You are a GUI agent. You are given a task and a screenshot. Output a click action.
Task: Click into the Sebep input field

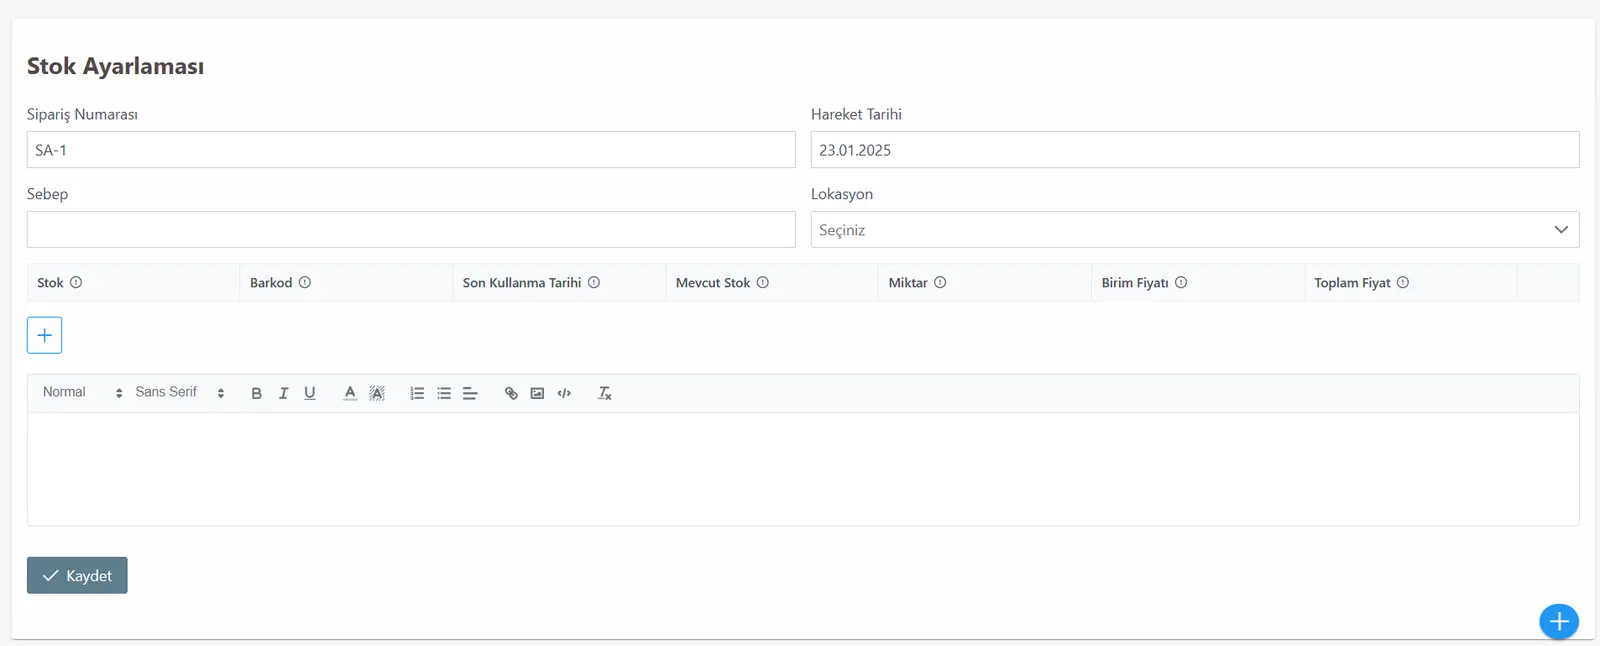tap(411, 229)
